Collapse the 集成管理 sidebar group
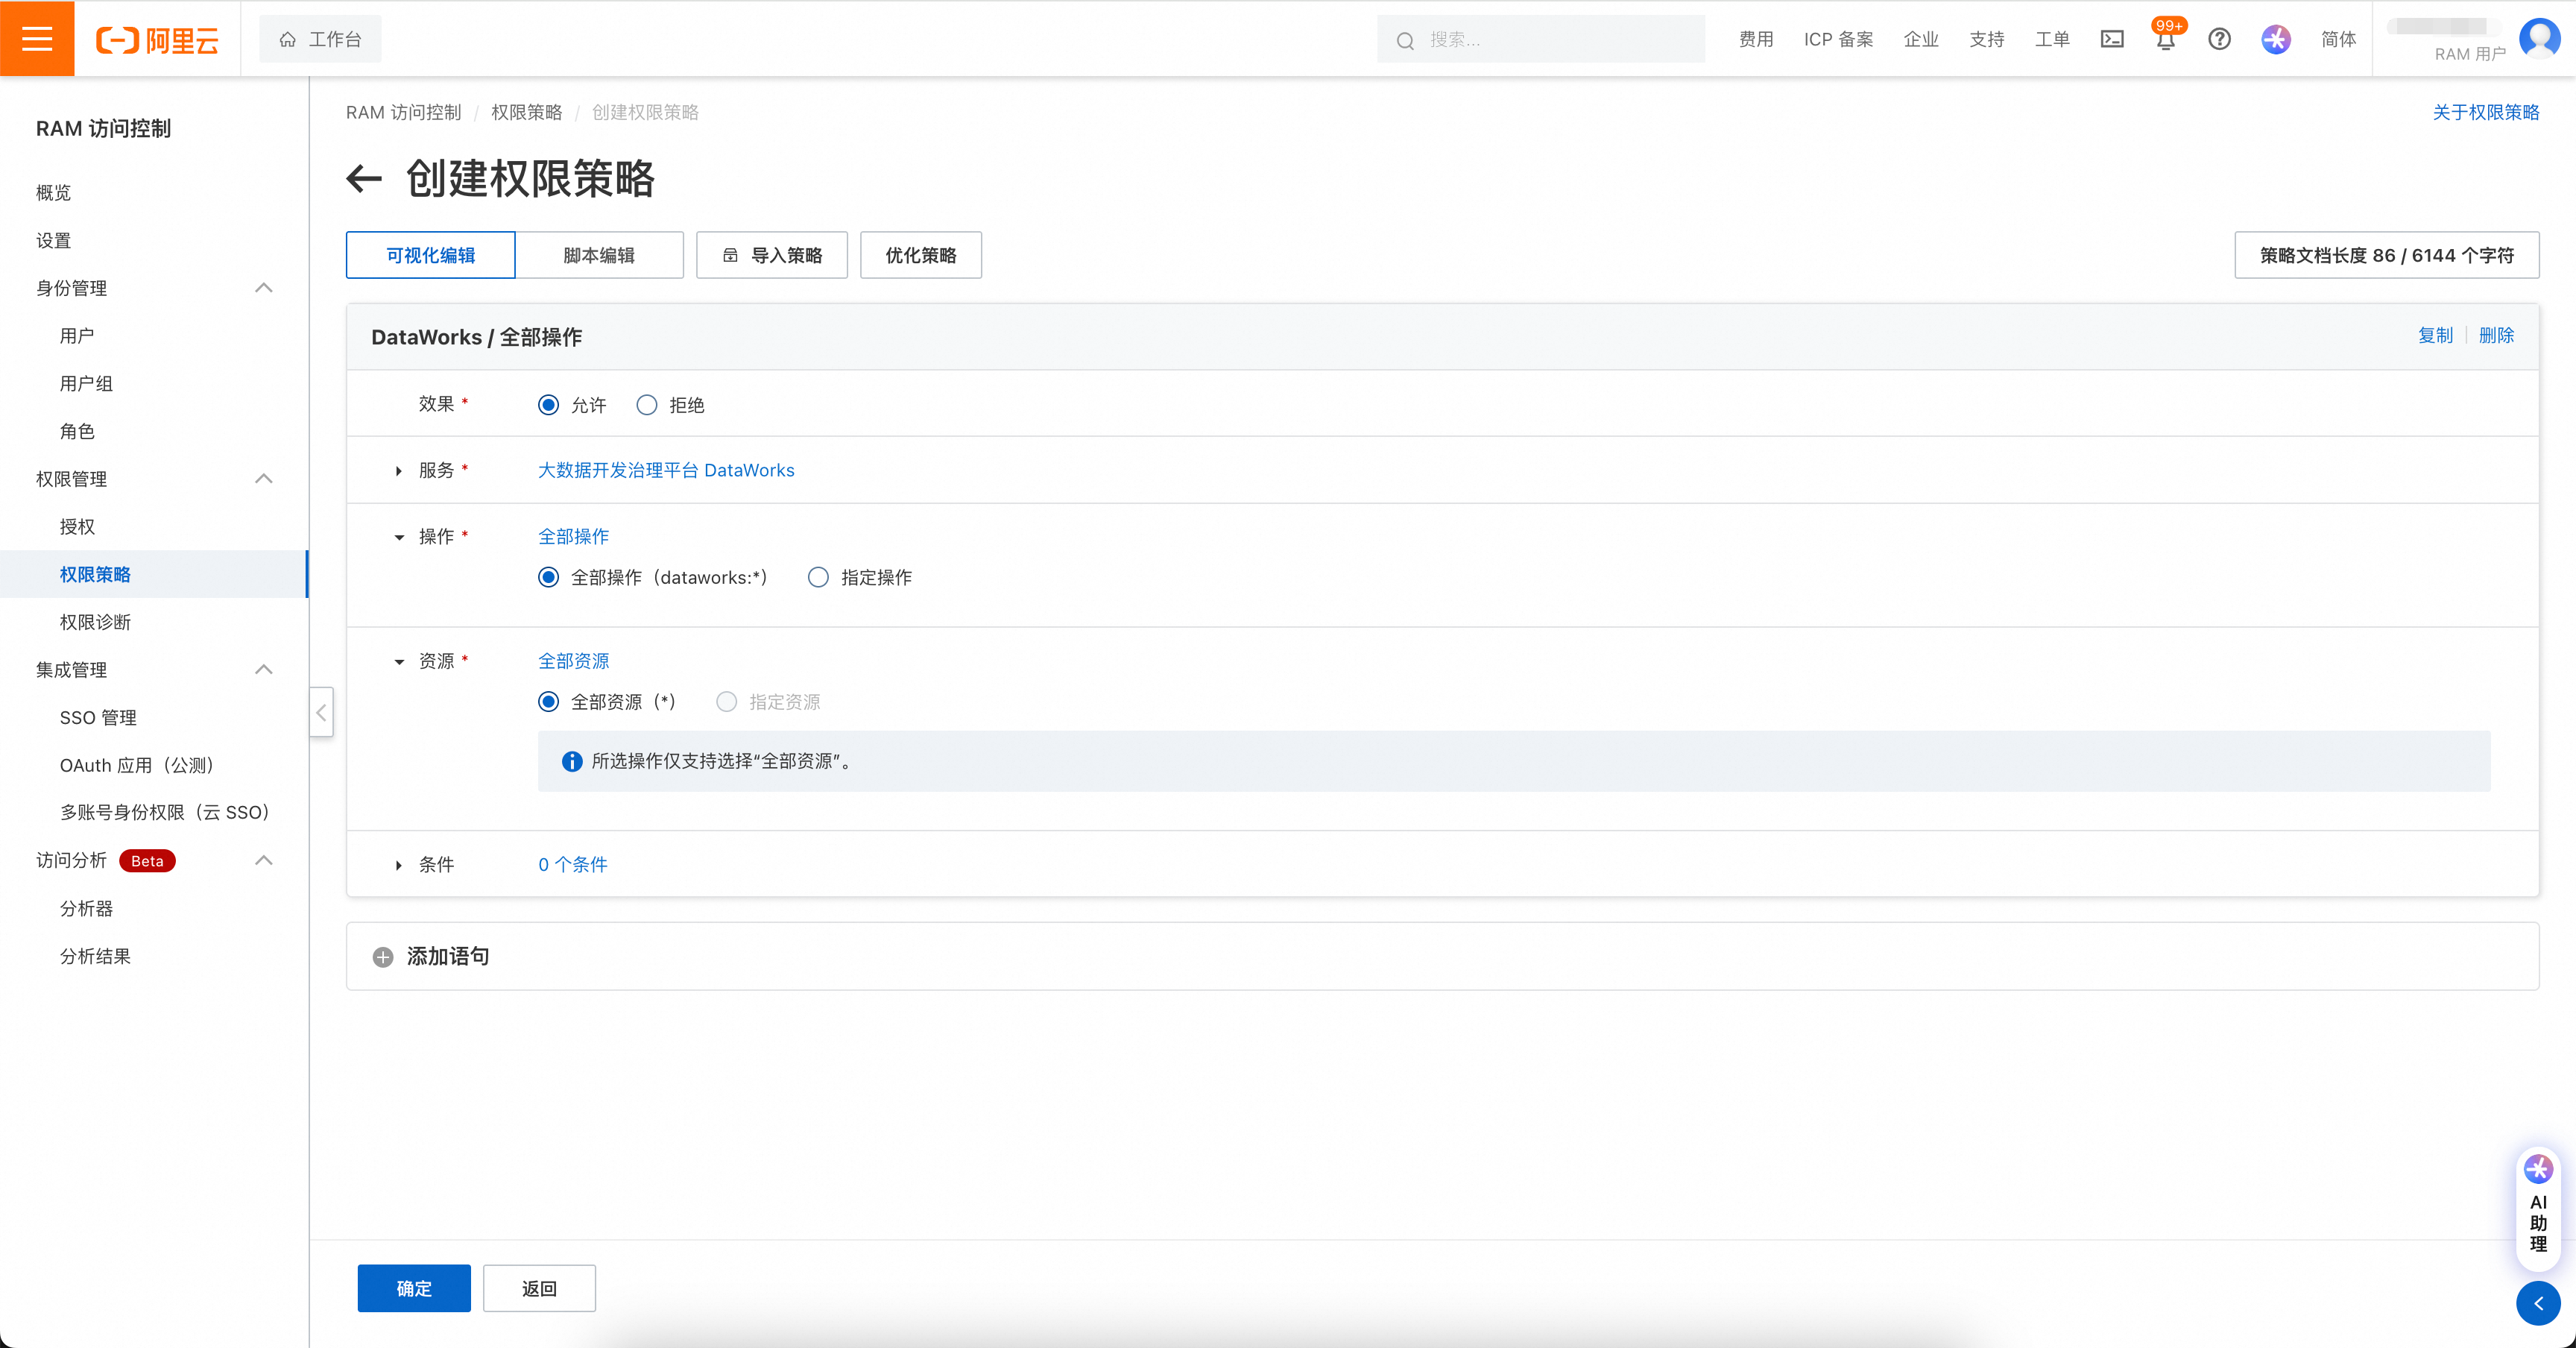This screenshot has width=2576, height=1348. pyautogui.click(x=264, y=670)
